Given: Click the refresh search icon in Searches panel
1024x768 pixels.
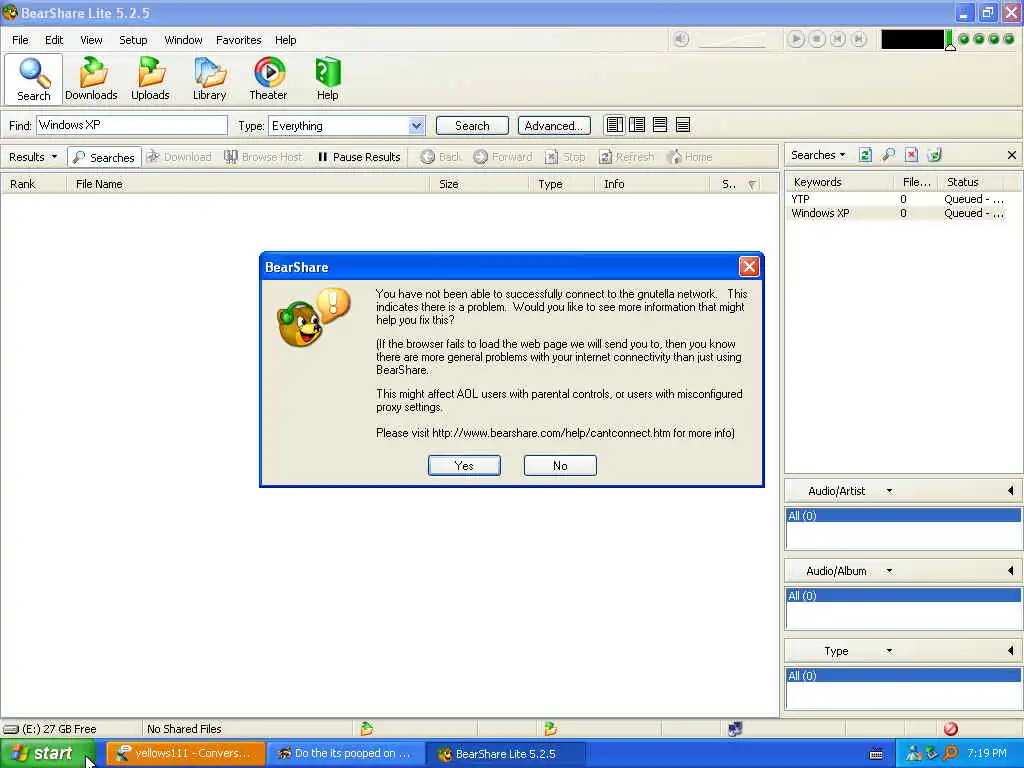Looking at the screenshot, I should pos(865,155).
